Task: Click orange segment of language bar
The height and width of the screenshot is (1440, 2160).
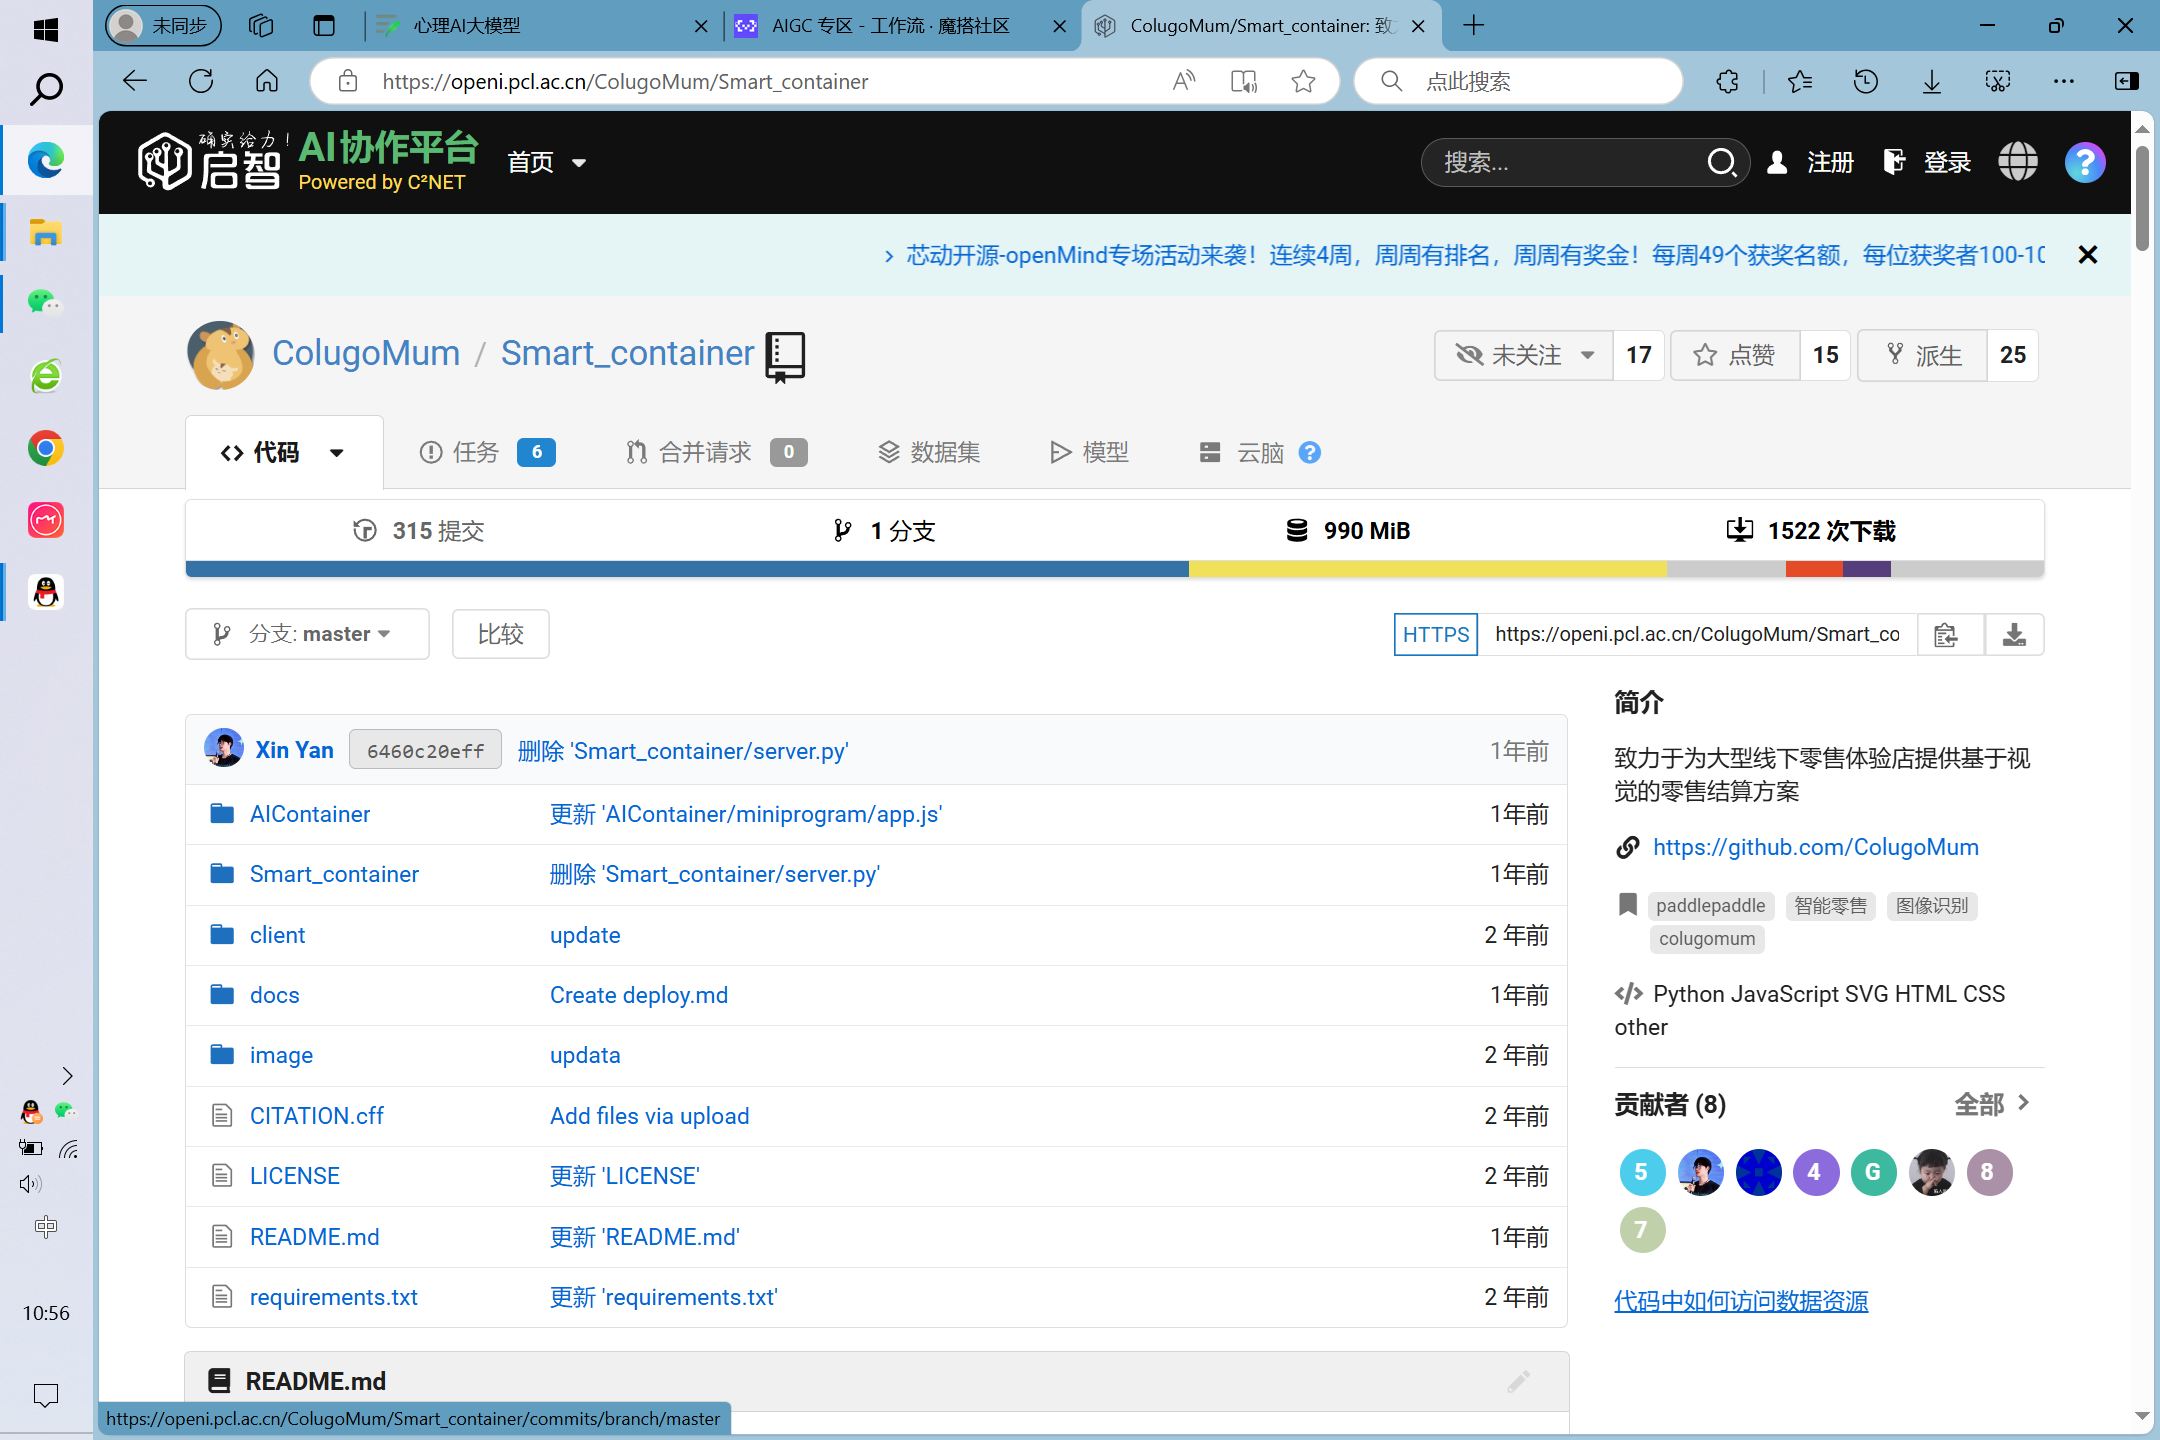Action: (1814, 569)
